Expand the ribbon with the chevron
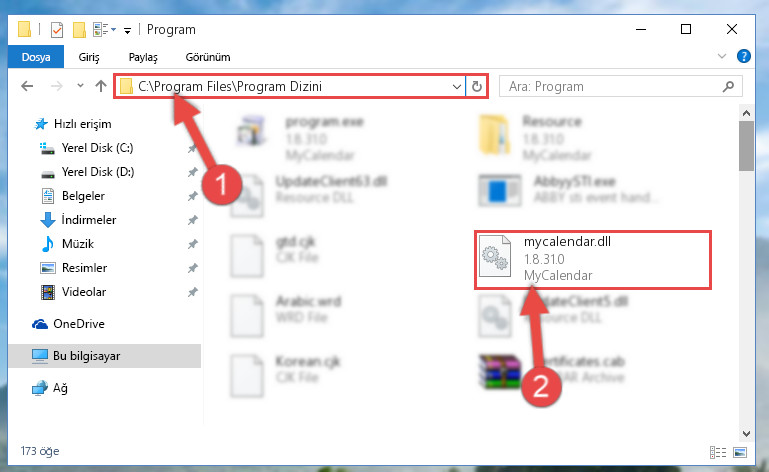 coord(721,56)
